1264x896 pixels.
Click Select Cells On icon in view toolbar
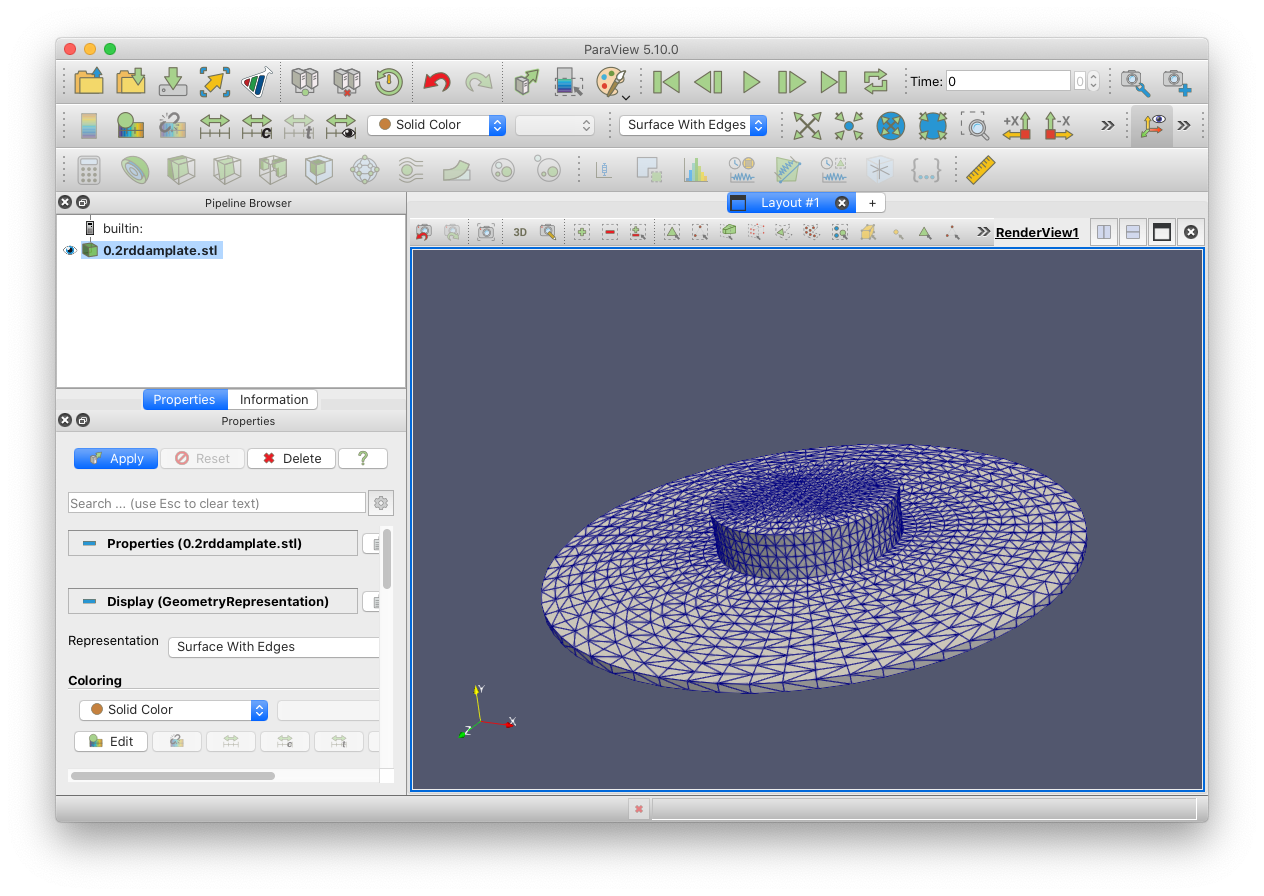pos(672,232)
